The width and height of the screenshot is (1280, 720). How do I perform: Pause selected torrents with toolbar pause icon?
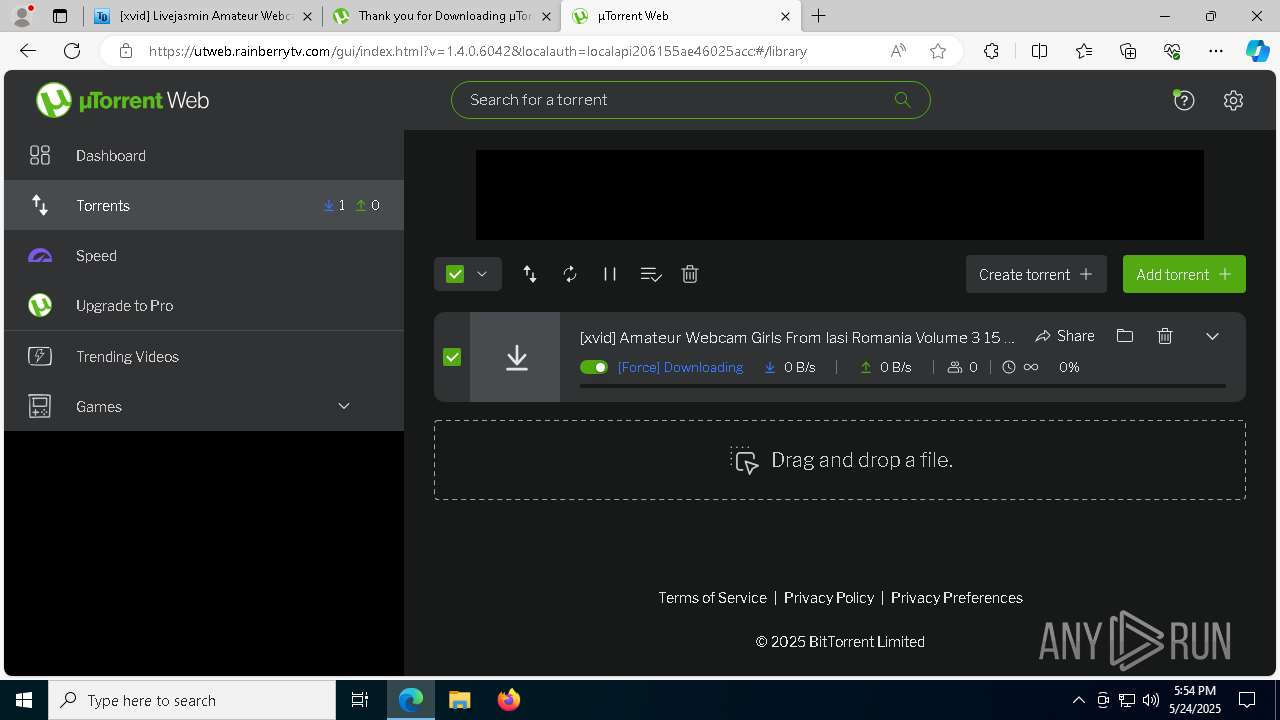click(x=610, y=274)
